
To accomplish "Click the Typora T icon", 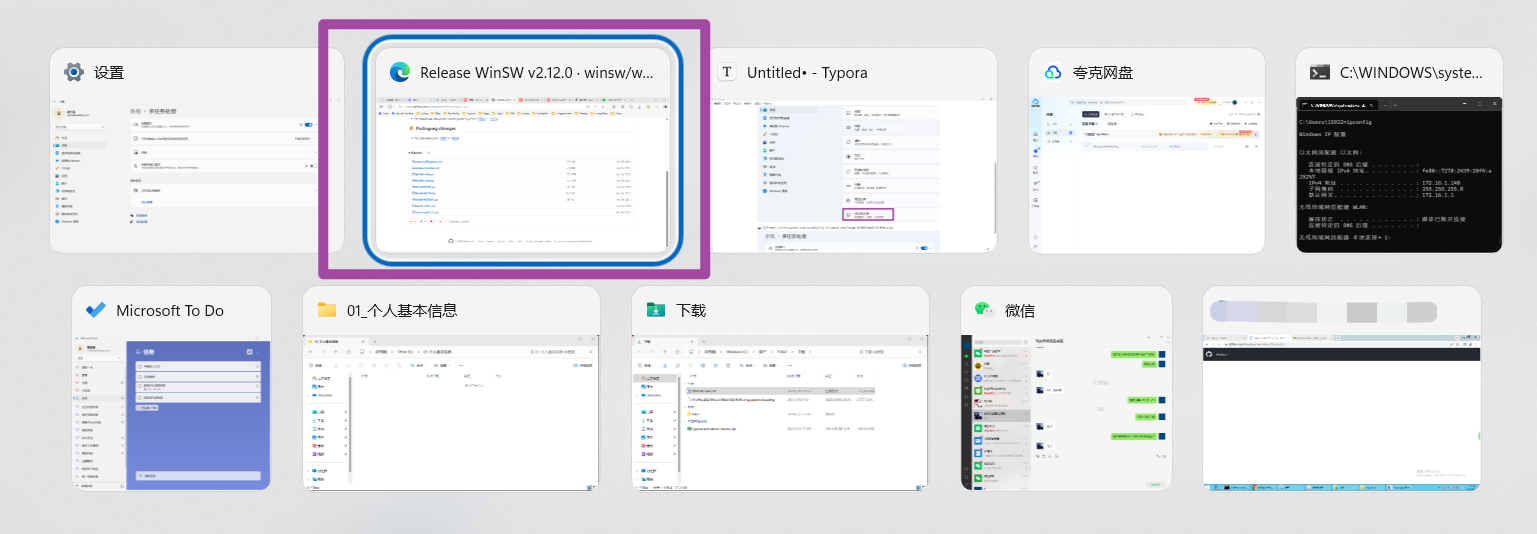I will 727,72.
